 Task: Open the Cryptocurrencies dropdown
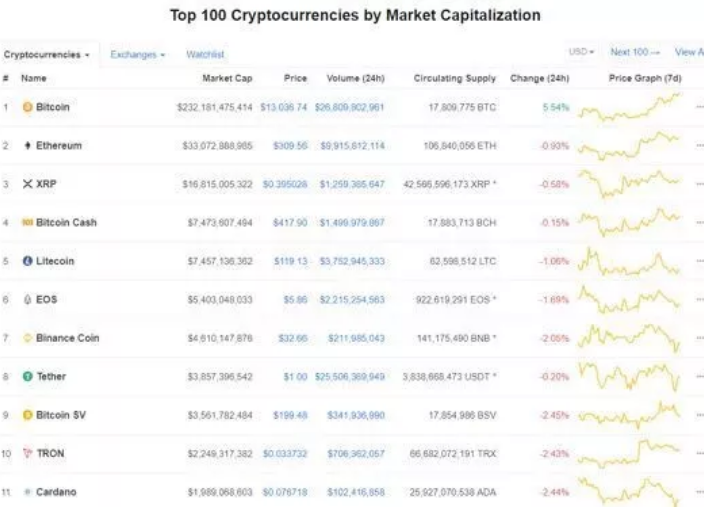(47, 55)
